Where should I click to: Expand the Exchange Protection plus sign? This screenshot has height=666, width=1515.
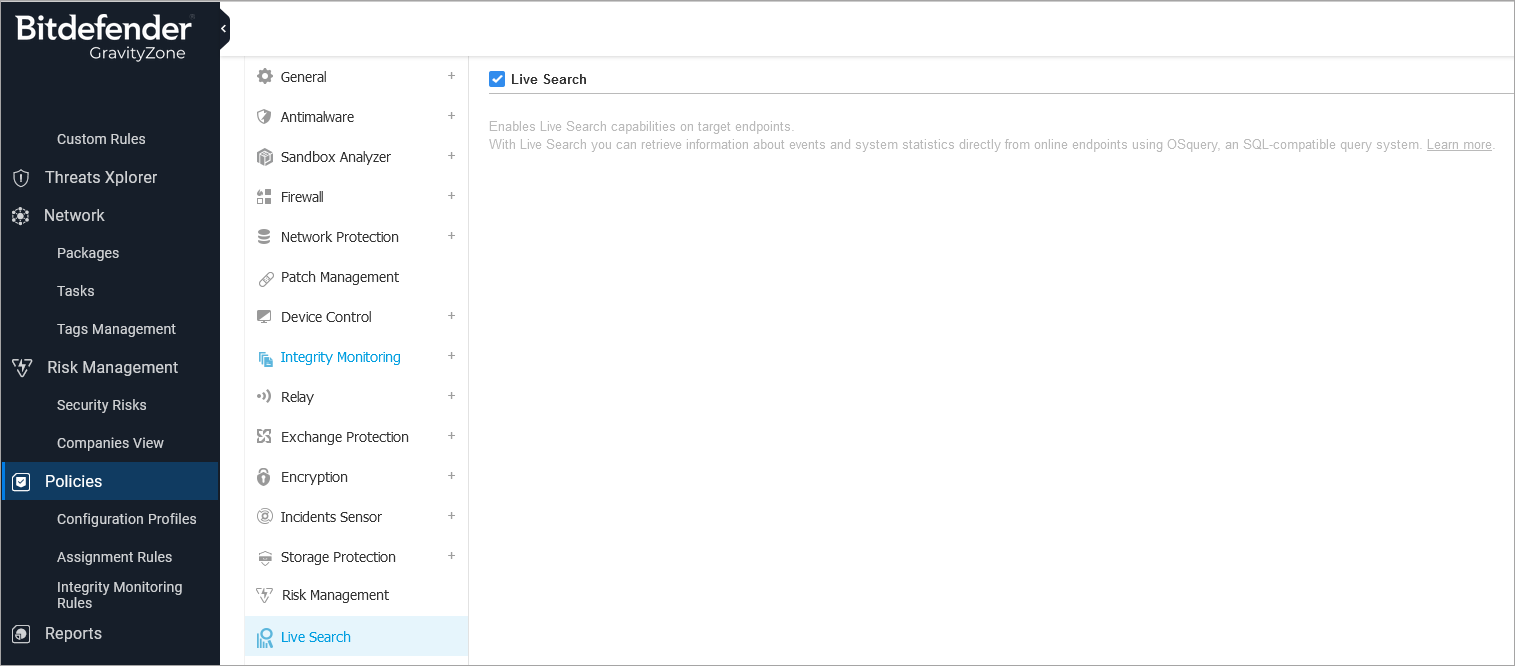click(451, 436)
